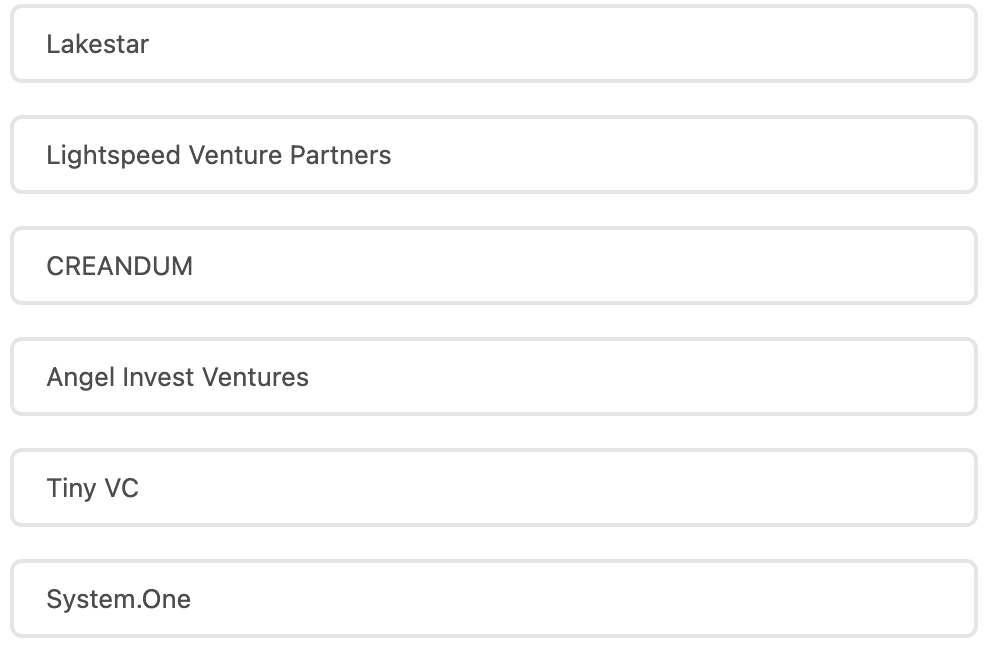Image resolution: width=986 pixels, height=650 pixels.
Task: Pick the CREANDUM entry
Action: (x=493, y=266)
